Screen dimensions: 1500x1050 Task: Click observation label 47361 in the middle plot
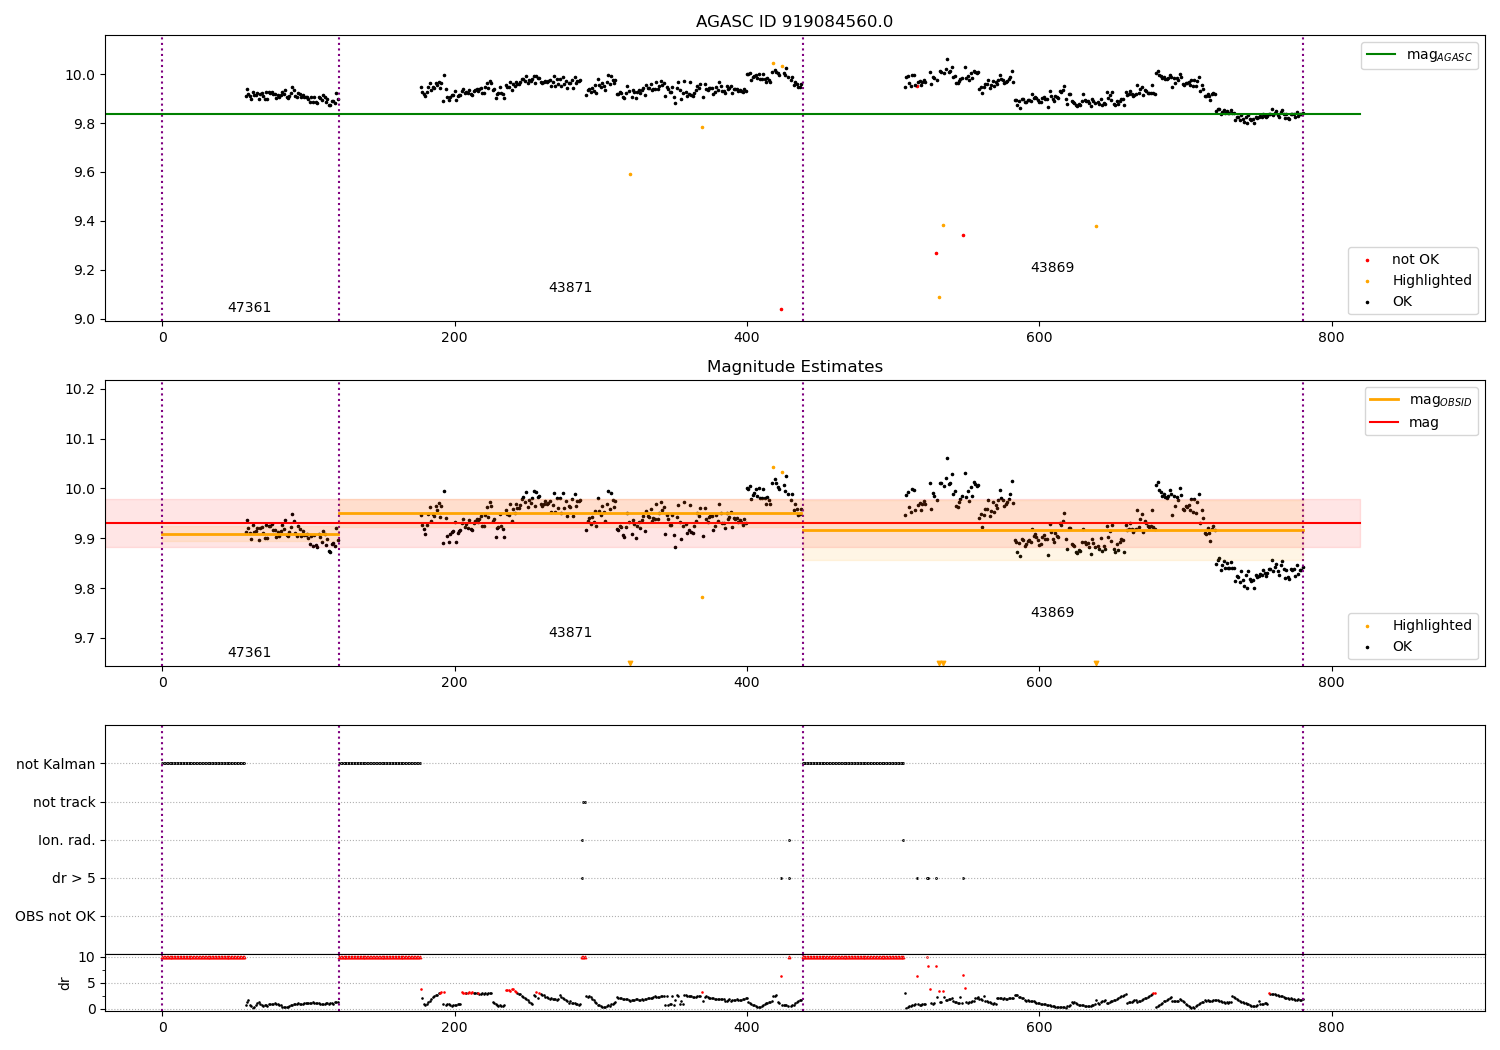click(249, 653)
